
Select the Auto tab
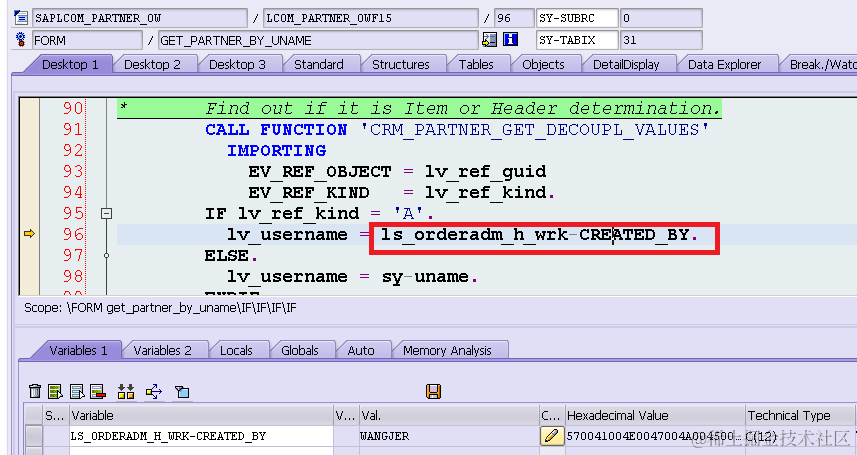tap(361, 351)
